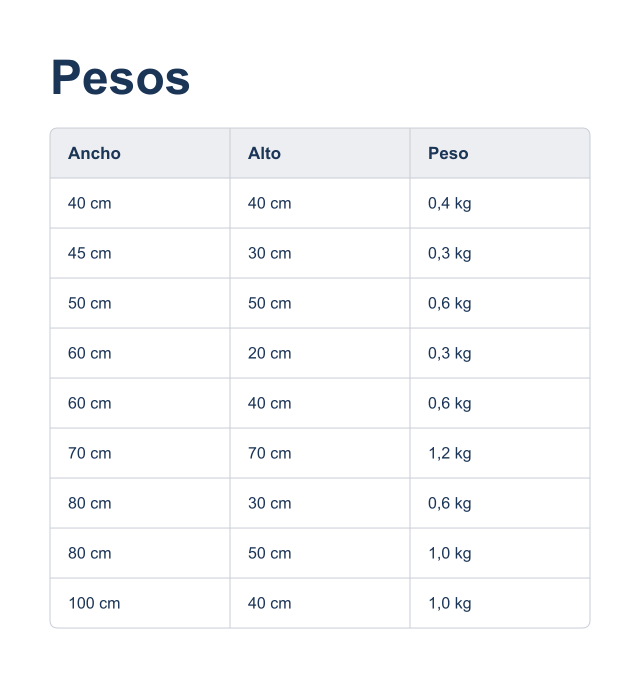The image size is (640, 678).
Task: Click the 70 cm width cell
Action: pyautogui.click(x=140, y=453)
